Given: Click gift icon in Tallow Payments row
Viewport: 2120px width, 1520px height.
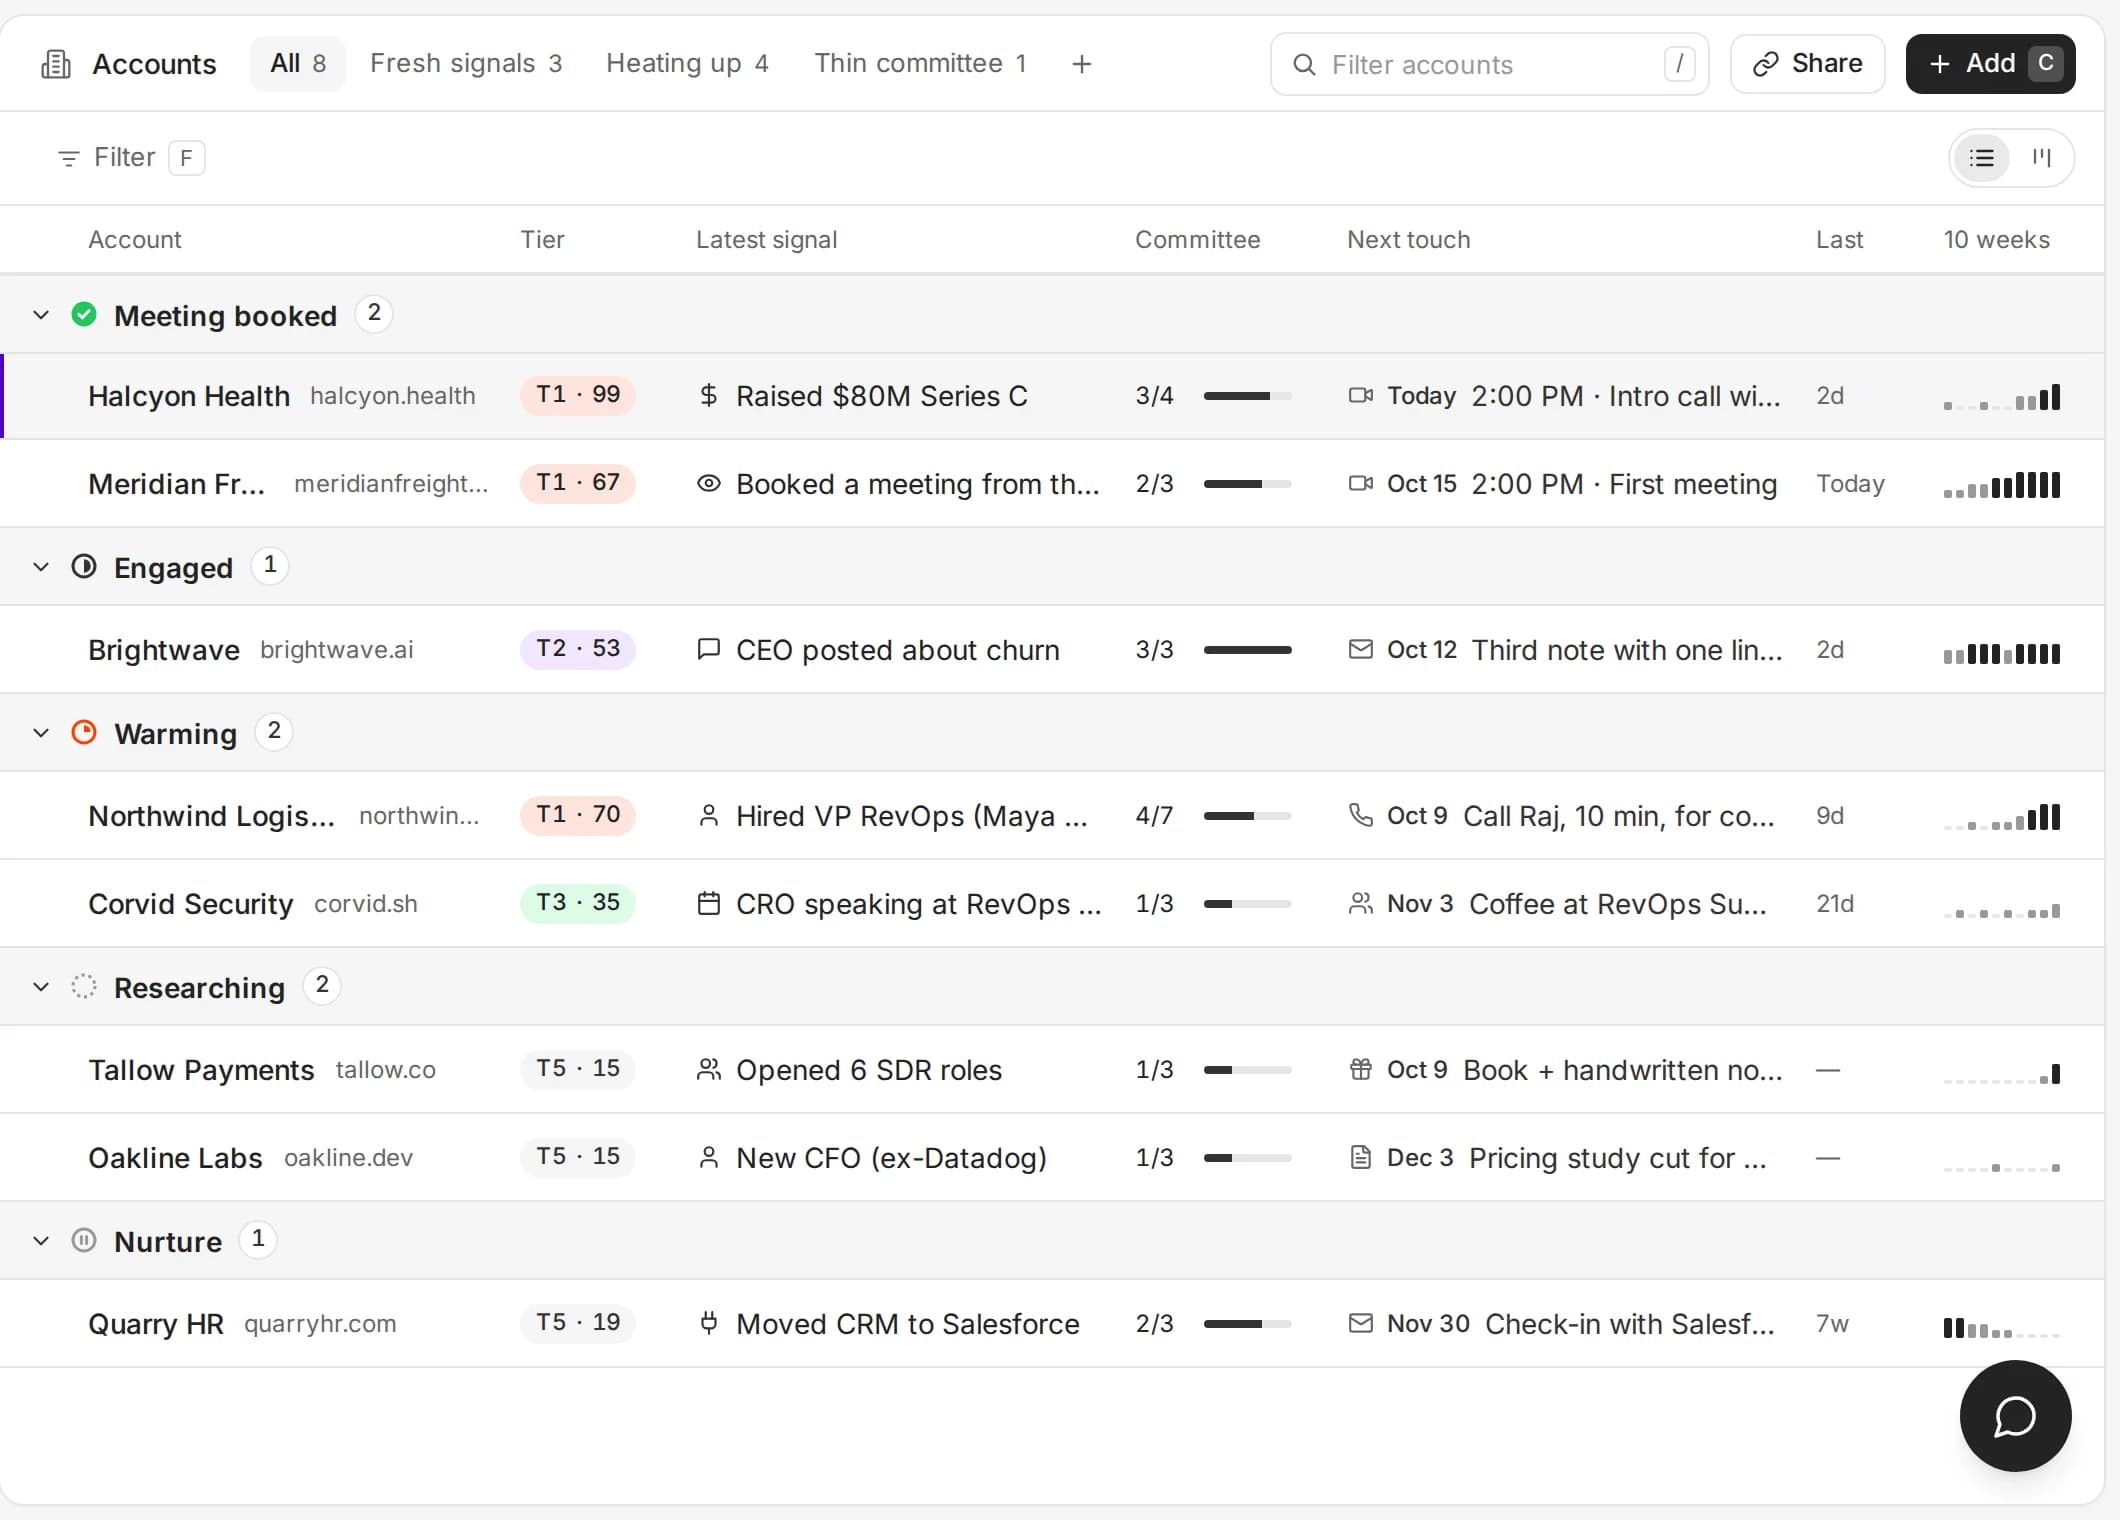Looking at the screenshot, I should [1360, 1070].
